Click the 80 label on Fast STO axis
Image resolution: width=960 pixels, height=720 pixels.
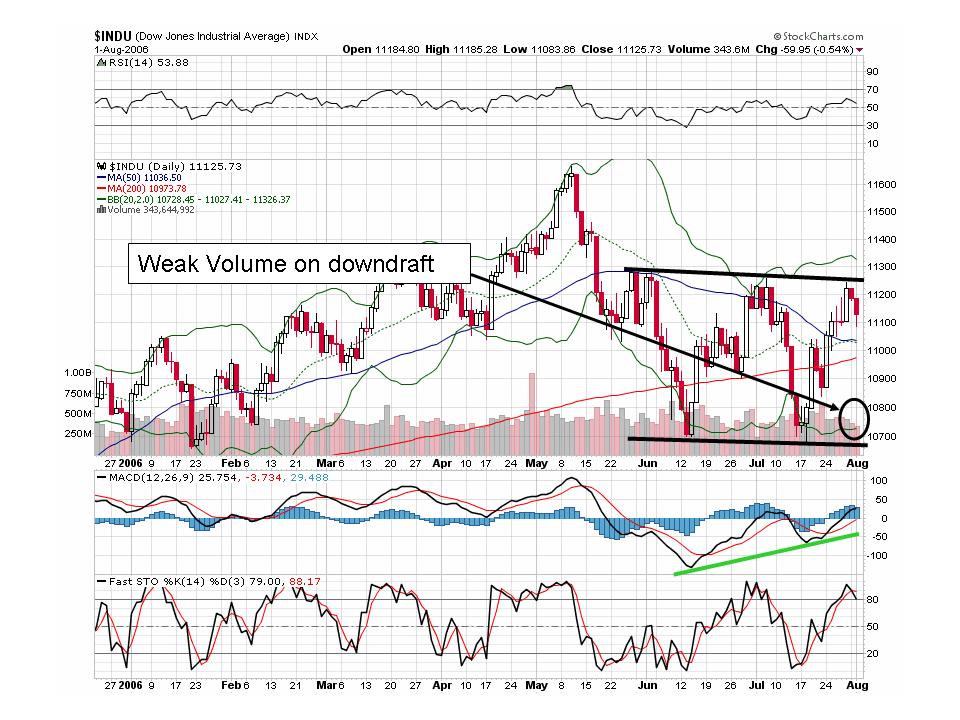point(873,600)
